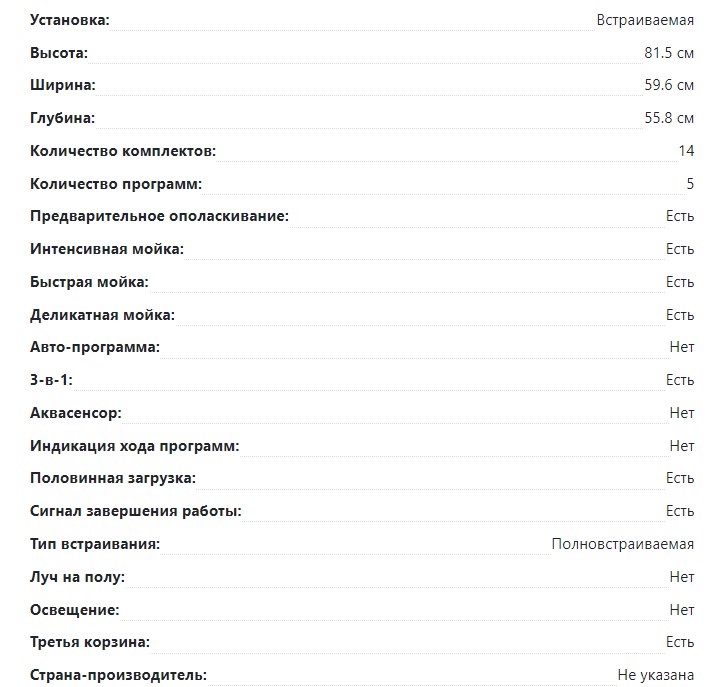
Task: Click the "Ширина:" label
Action: pyautogui.click(x=63, y=85)
